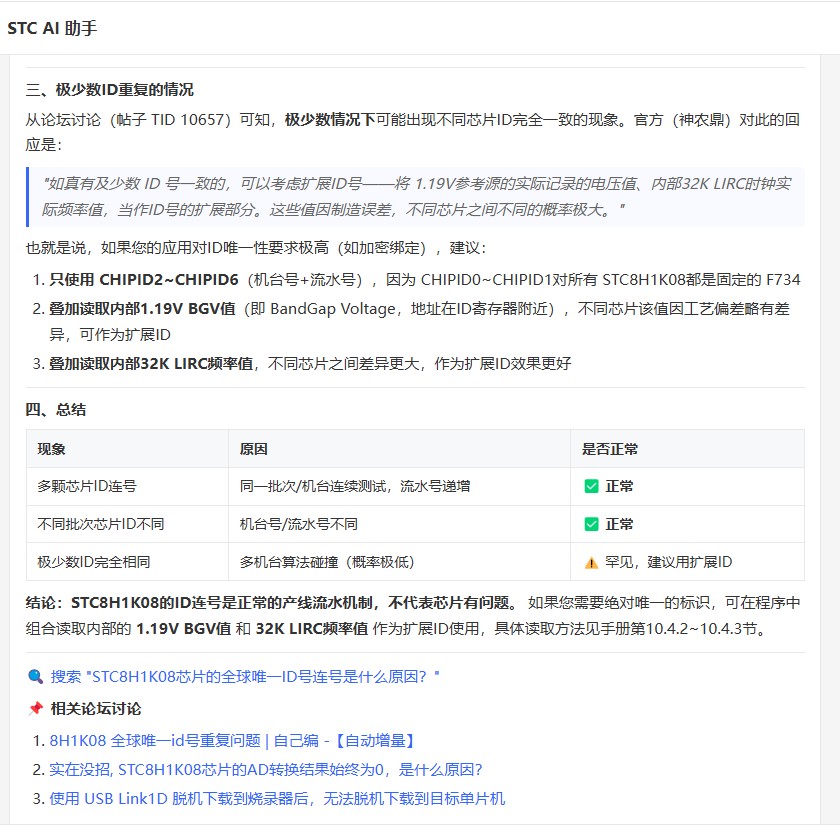This screenshot has width=840, height=833.
Task: Click bold text 1.19V BGV值 in conclusion
Action: (x=184, y=628)
